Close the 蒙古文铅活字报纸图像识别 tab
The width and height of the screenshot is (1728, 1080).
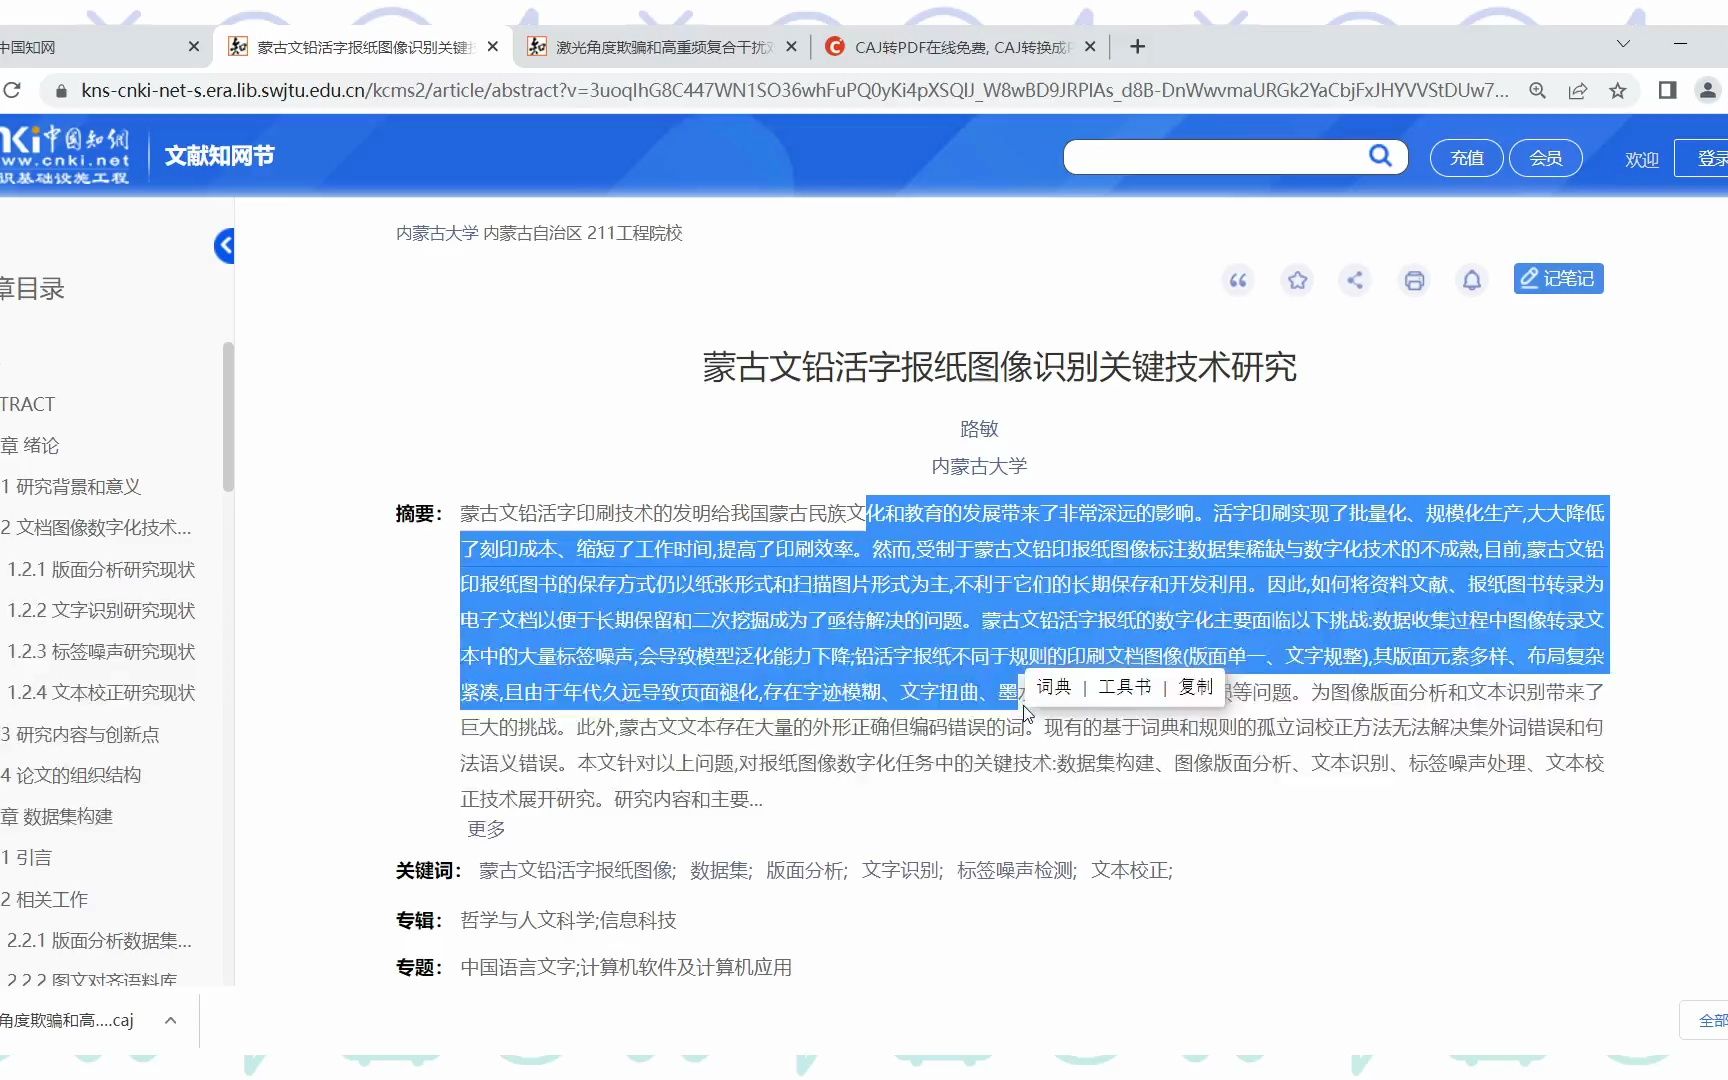492,46
